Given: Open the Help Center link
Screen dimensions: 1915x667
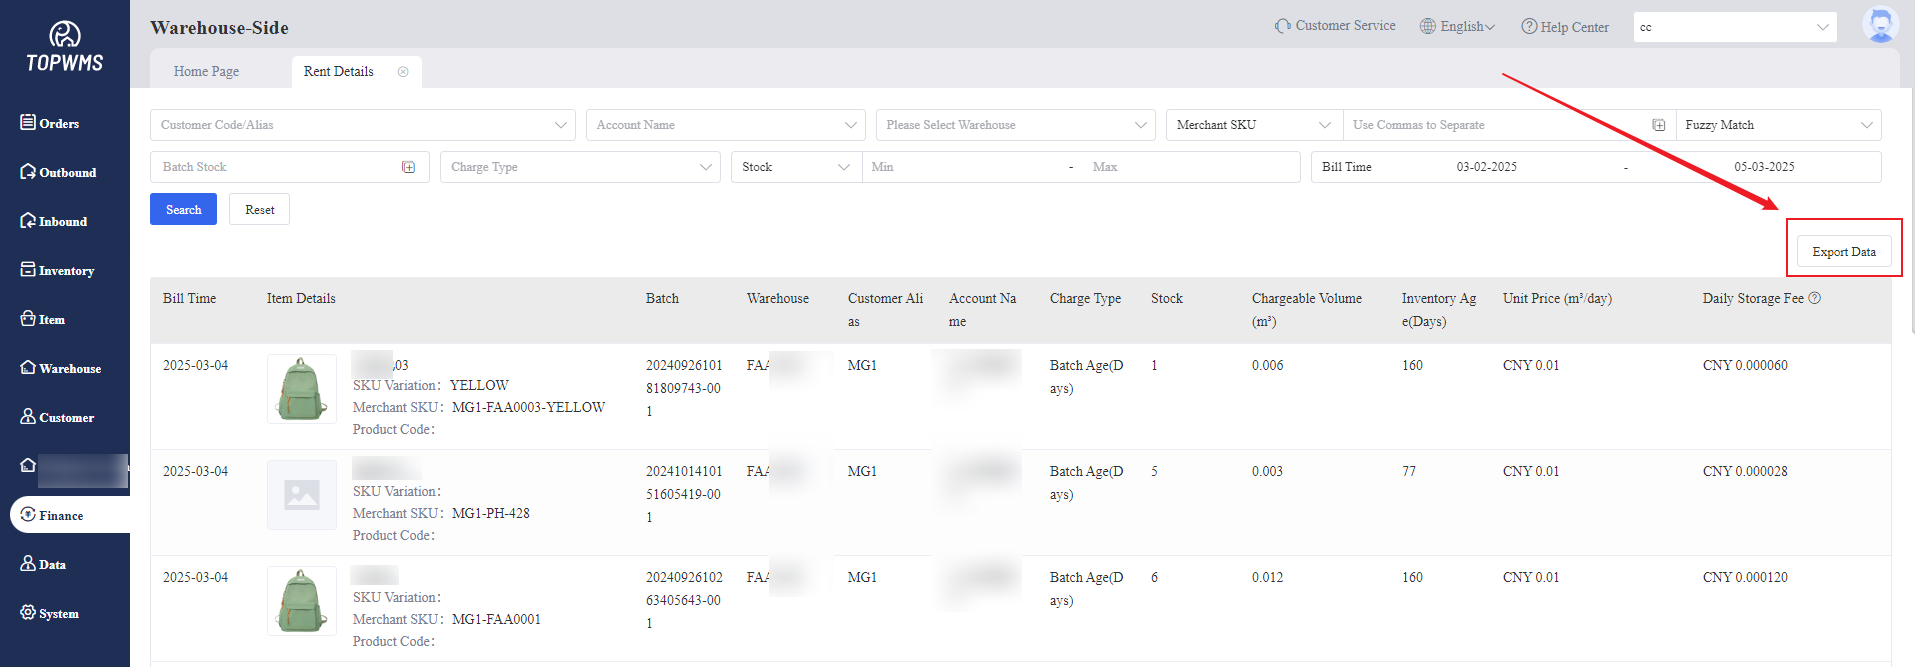Looking at the screenshot, I should pyautogui.click(x=1565, y=27).
